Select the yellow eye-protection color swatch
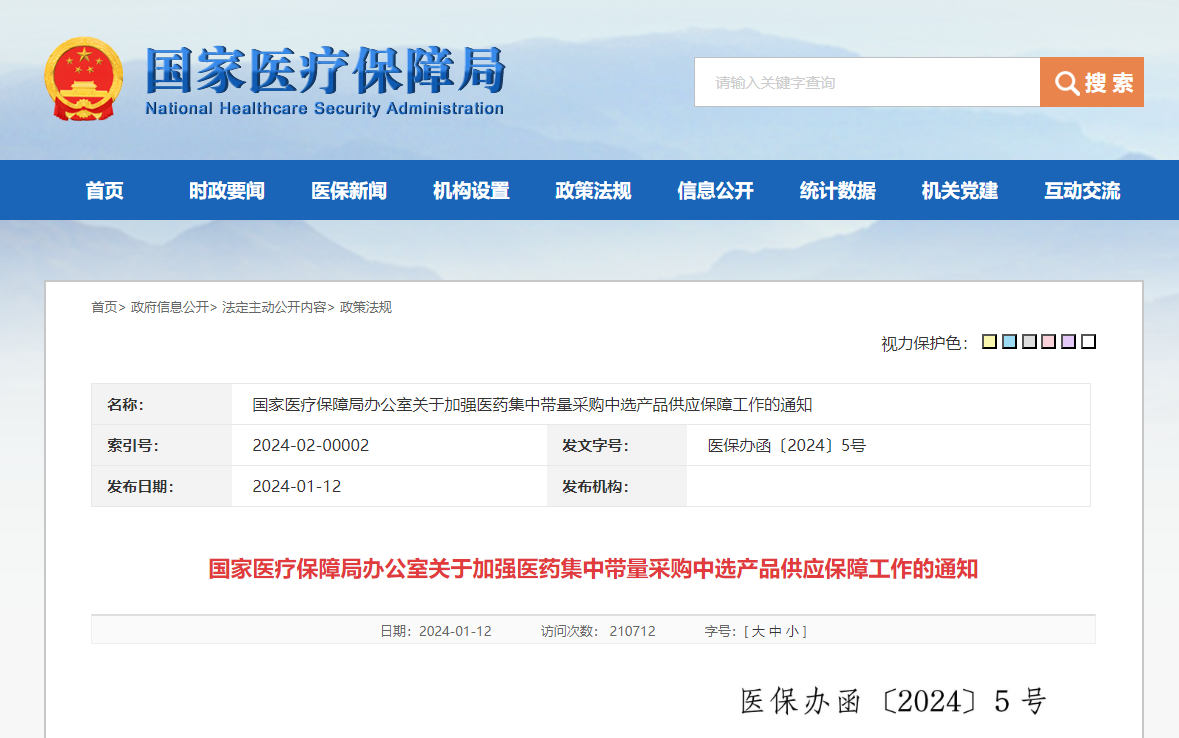Viewport: 1179px width, 738px height. click(990, 342)
